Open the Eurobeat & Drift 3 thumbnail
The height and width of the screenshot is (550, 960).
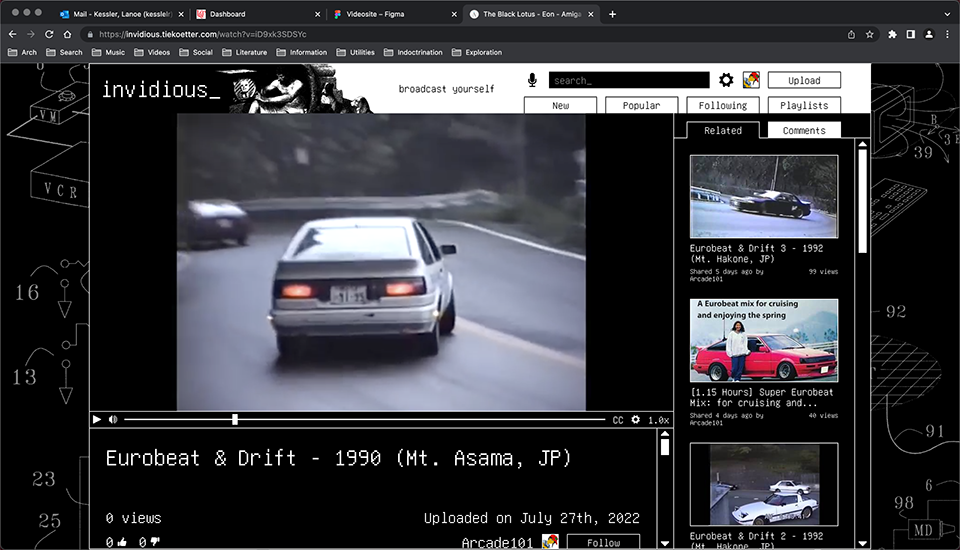764,196
